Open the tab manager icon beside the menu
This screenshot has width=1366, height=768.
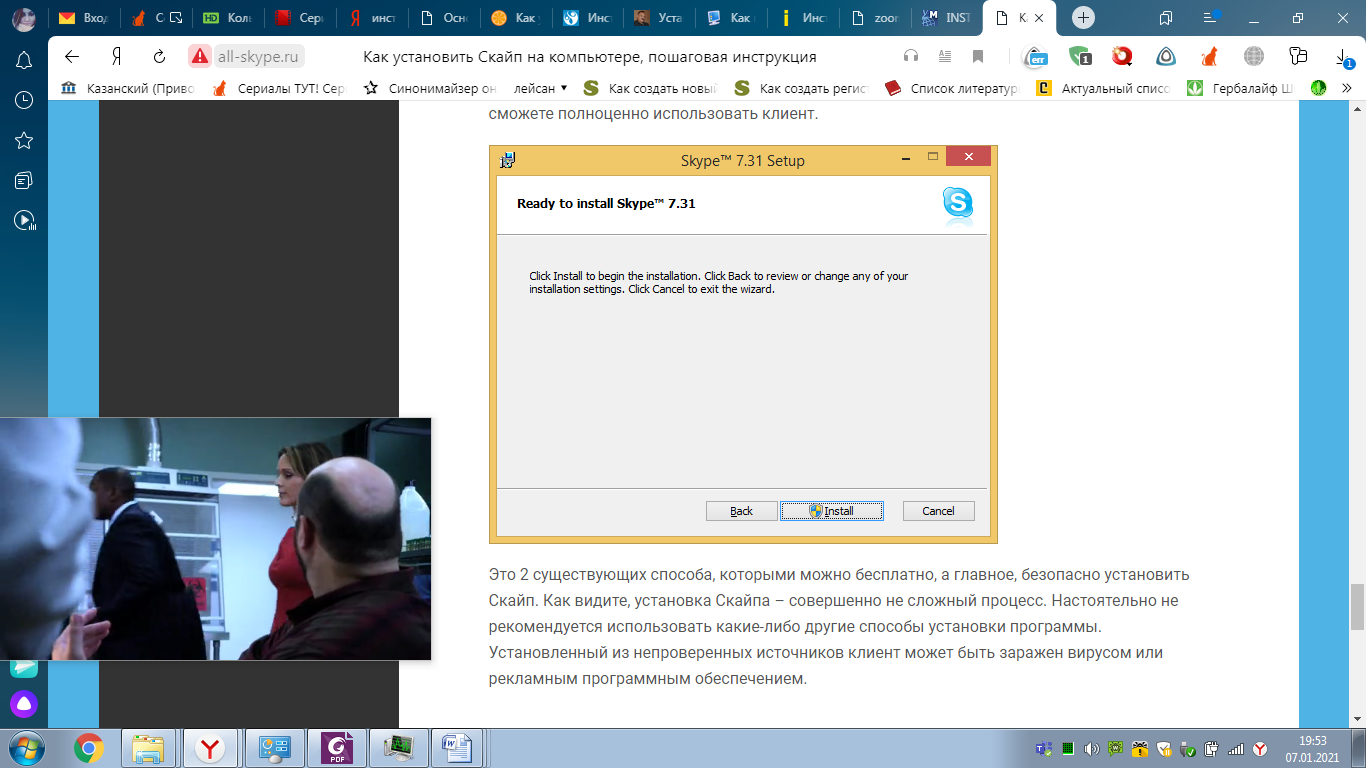click(1166, 18)
